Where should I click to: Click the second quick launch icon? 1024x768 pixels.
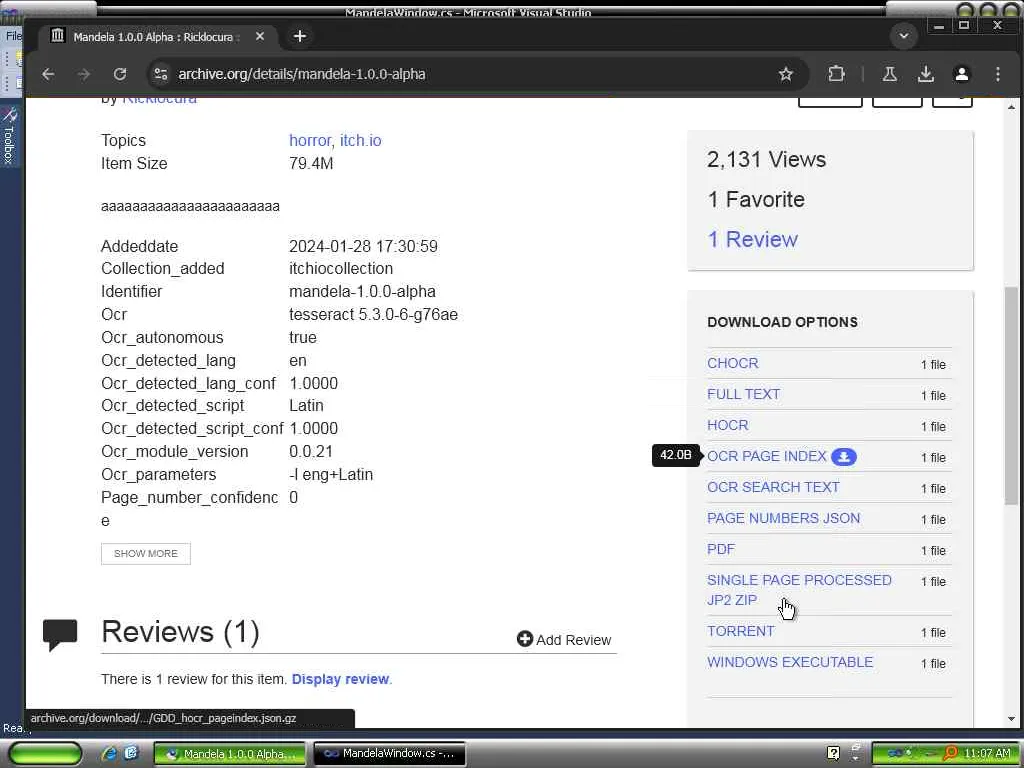tap(131, 754)
